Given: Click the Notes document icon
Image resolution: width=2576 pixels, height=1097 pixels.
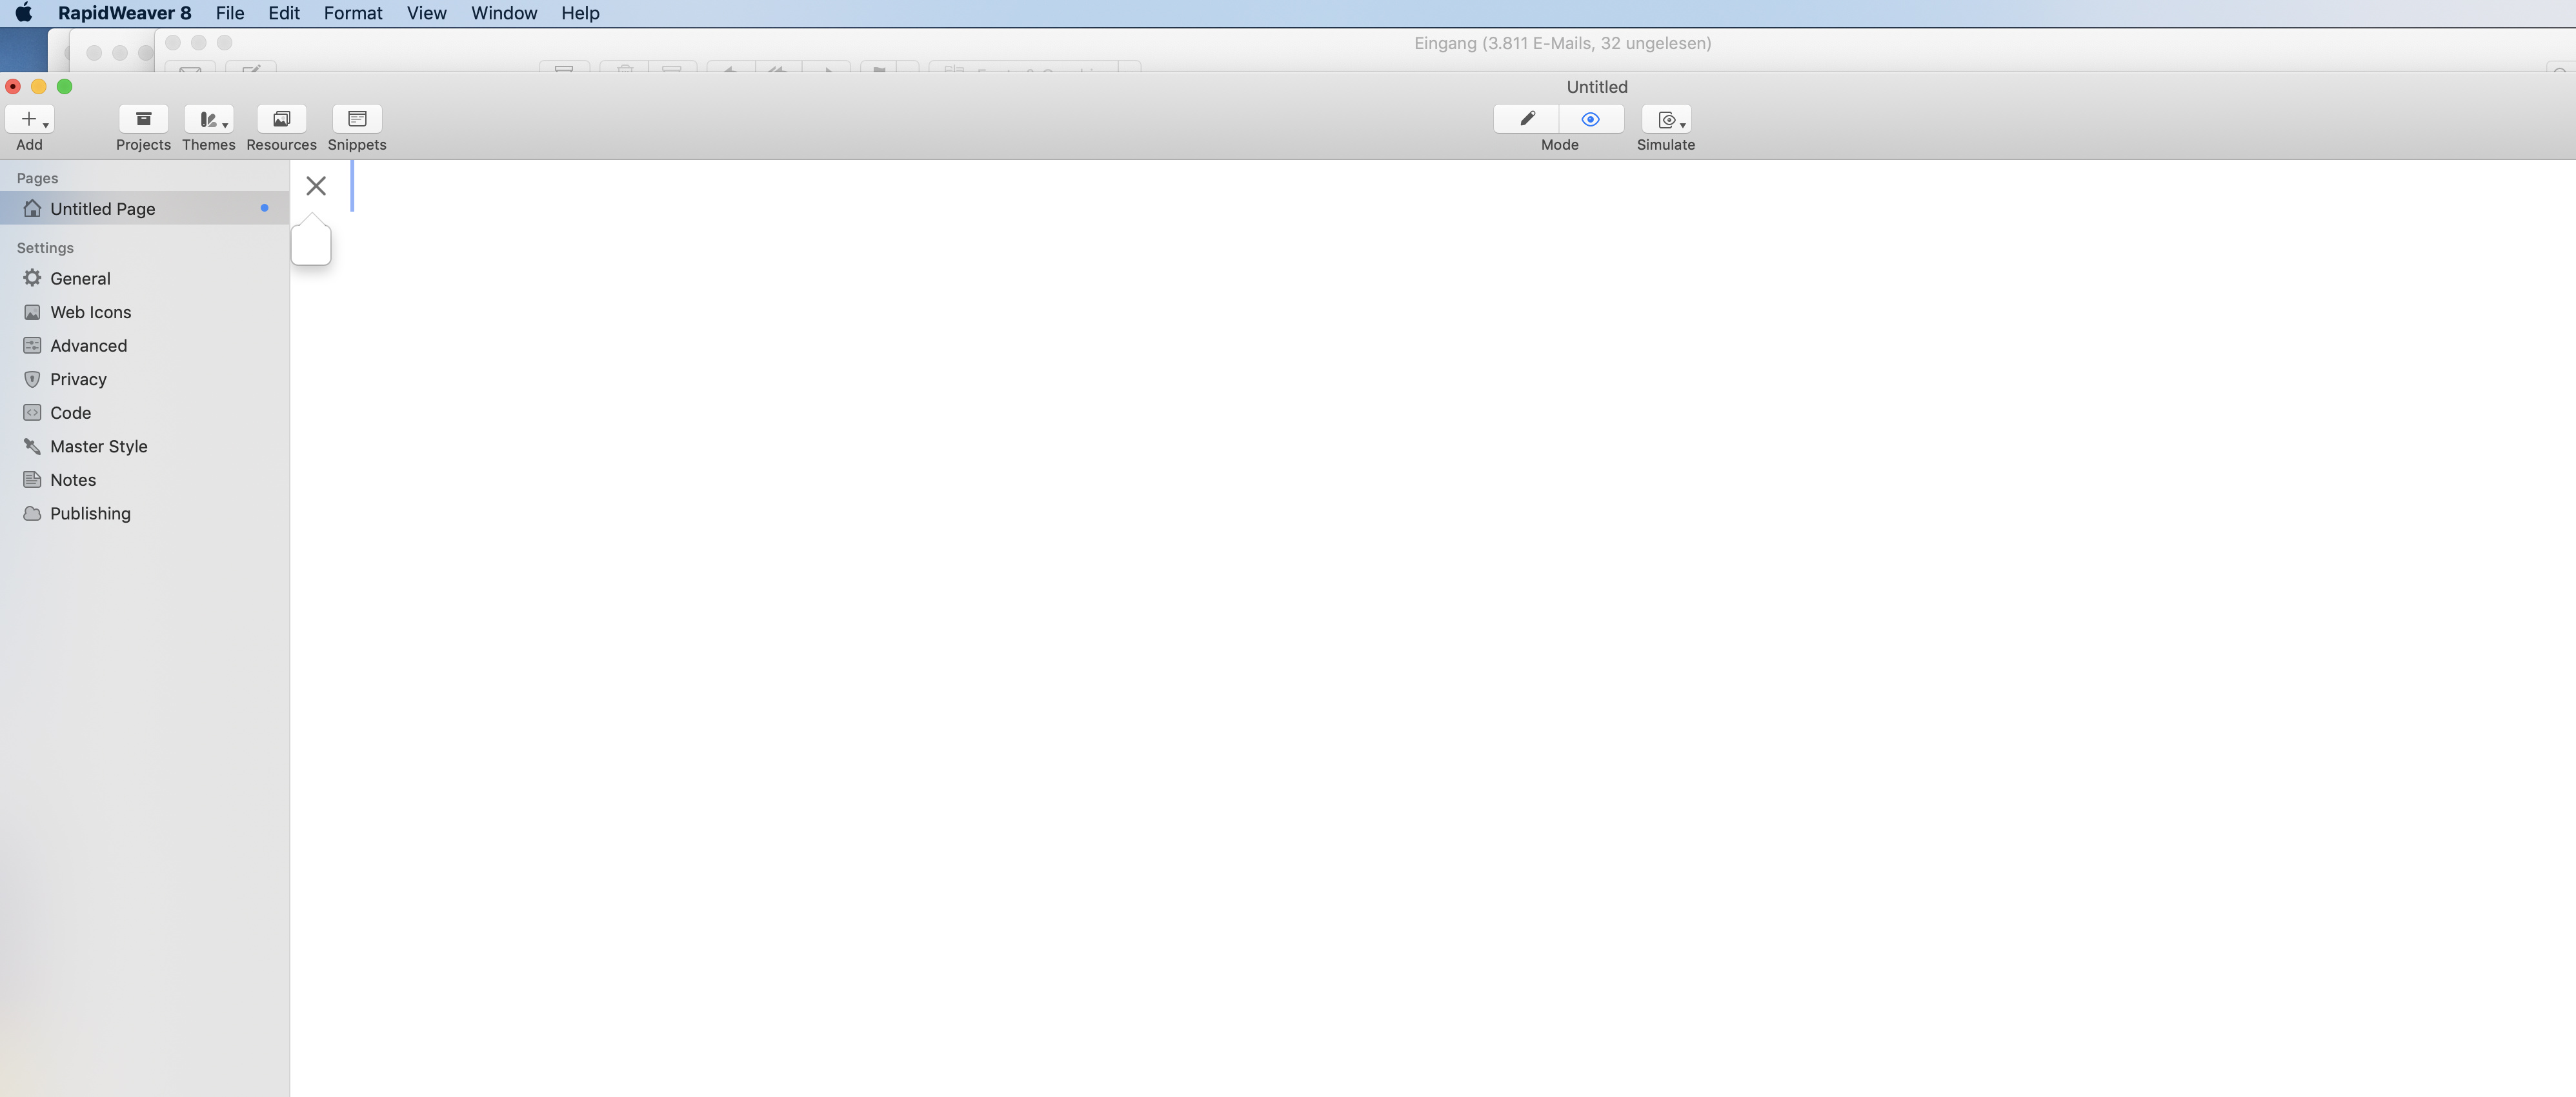Looking at the screenshot, I should (x=32, y=479).
